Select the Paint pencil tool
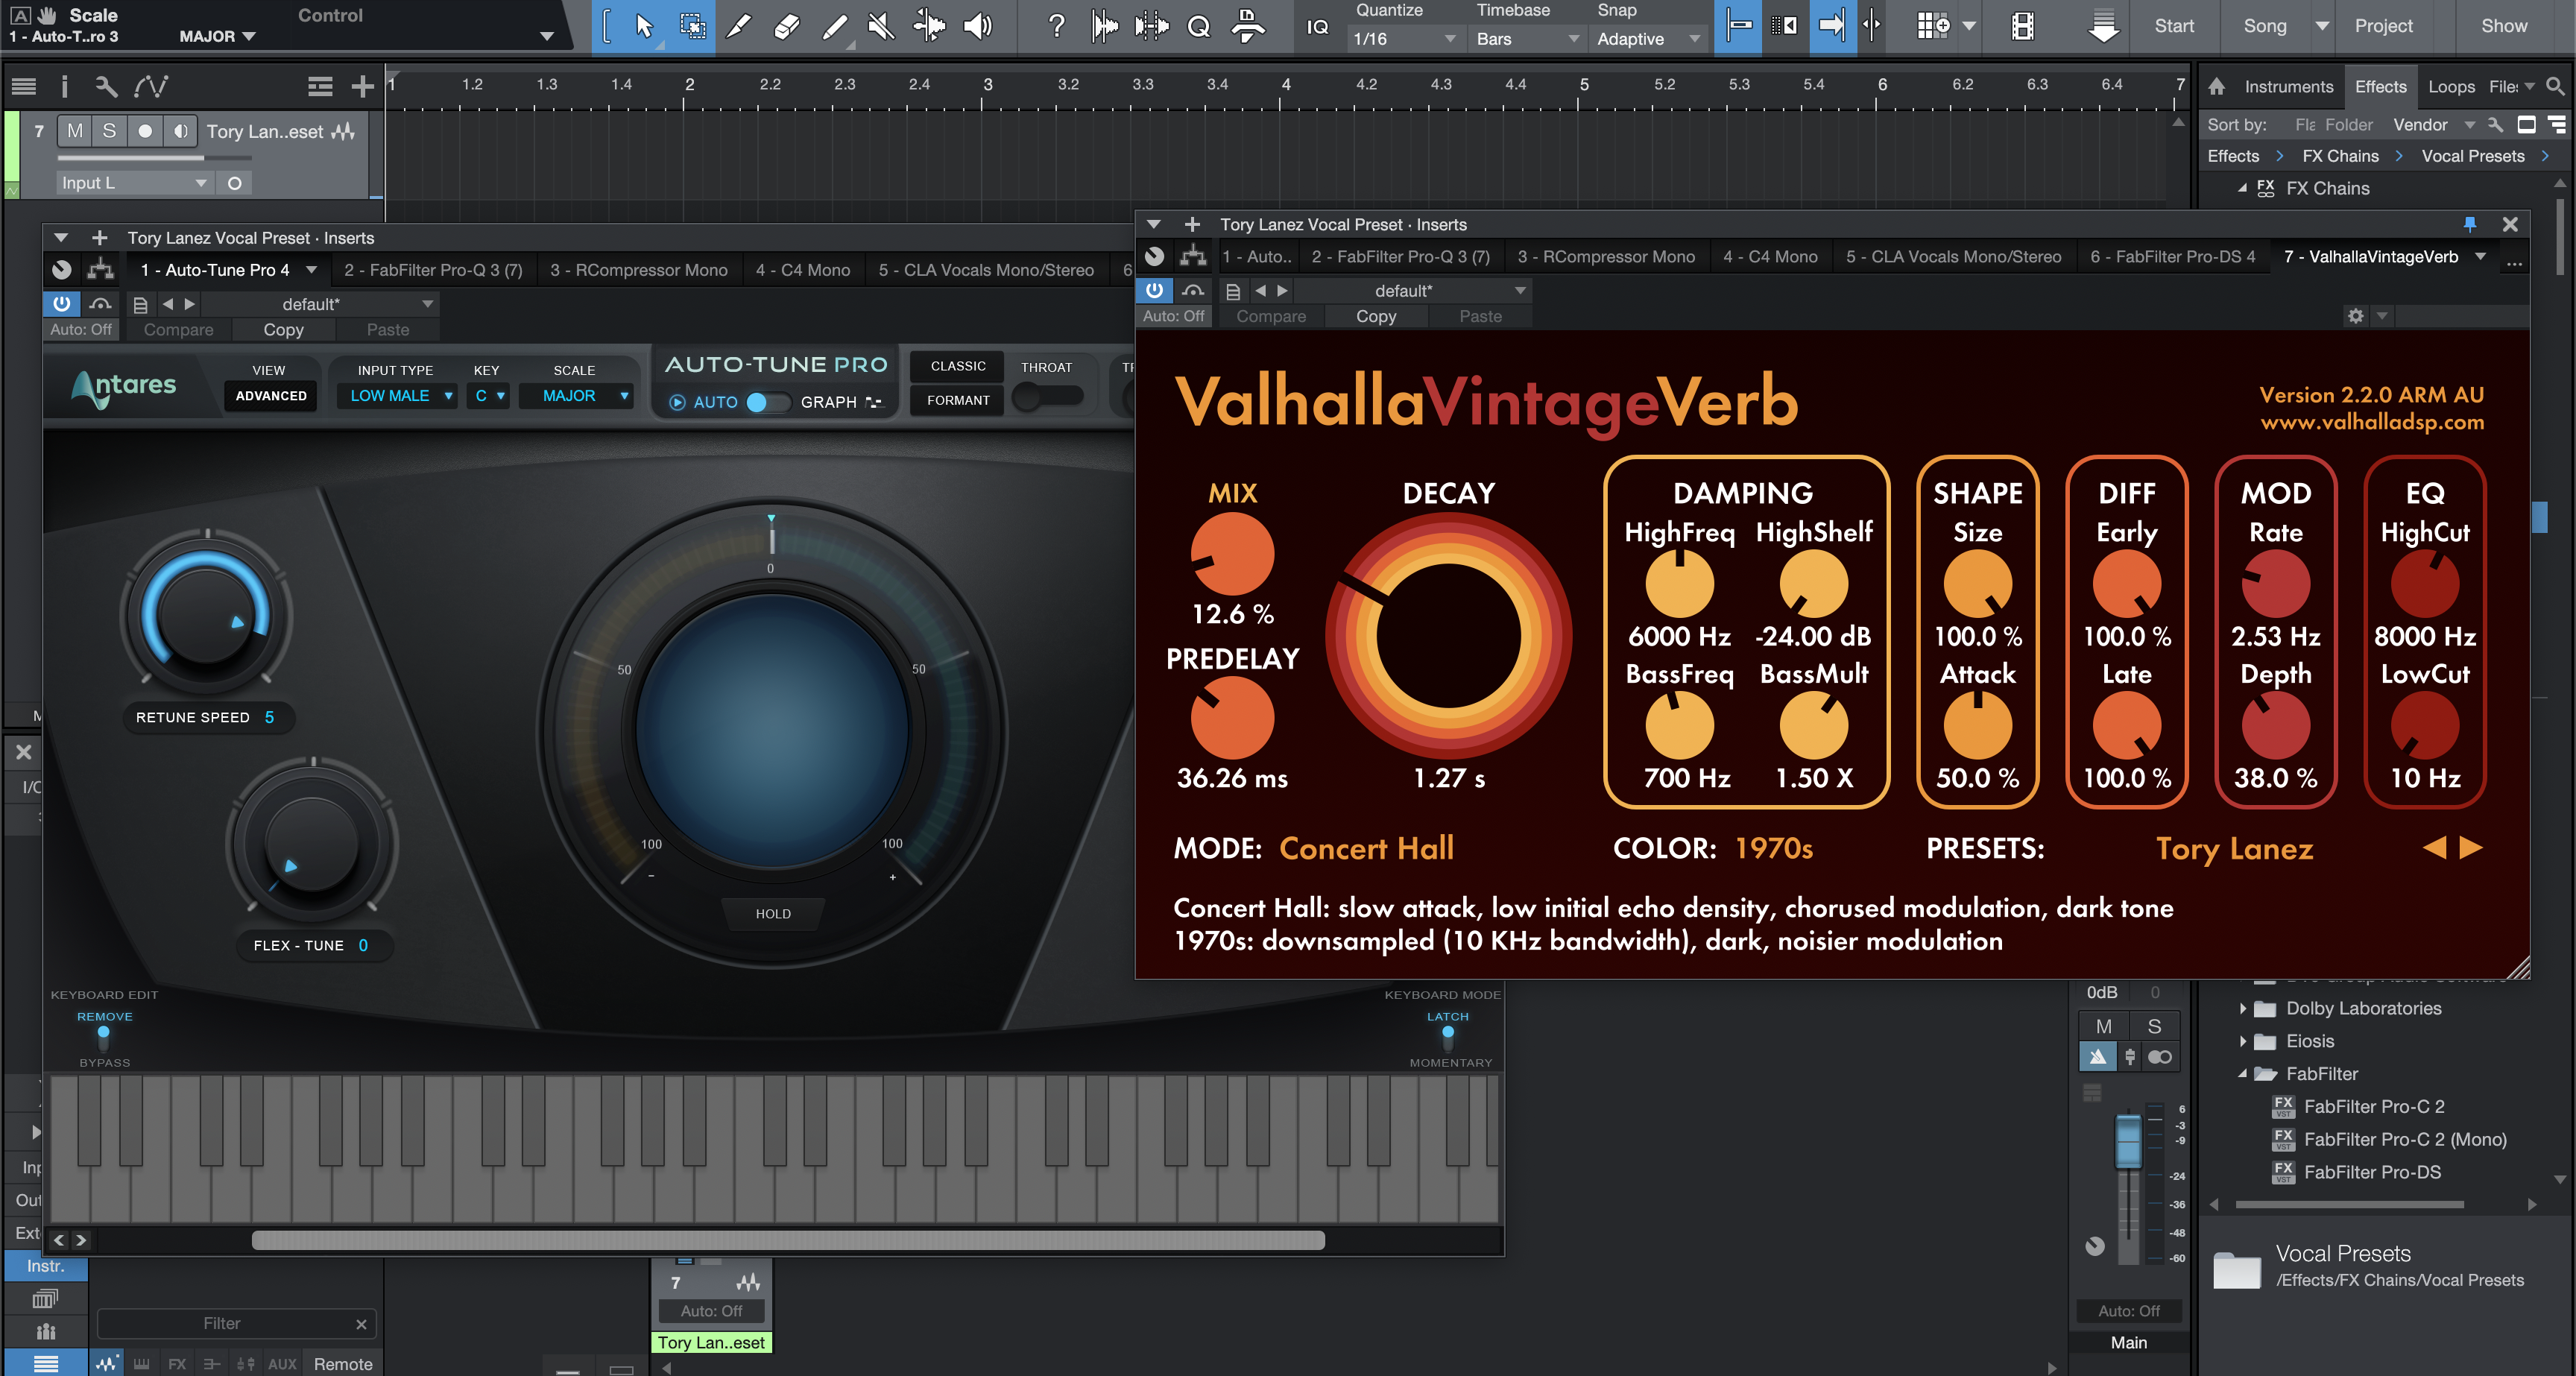The height and width of the screenshot is (1376, 2576). 834,26
